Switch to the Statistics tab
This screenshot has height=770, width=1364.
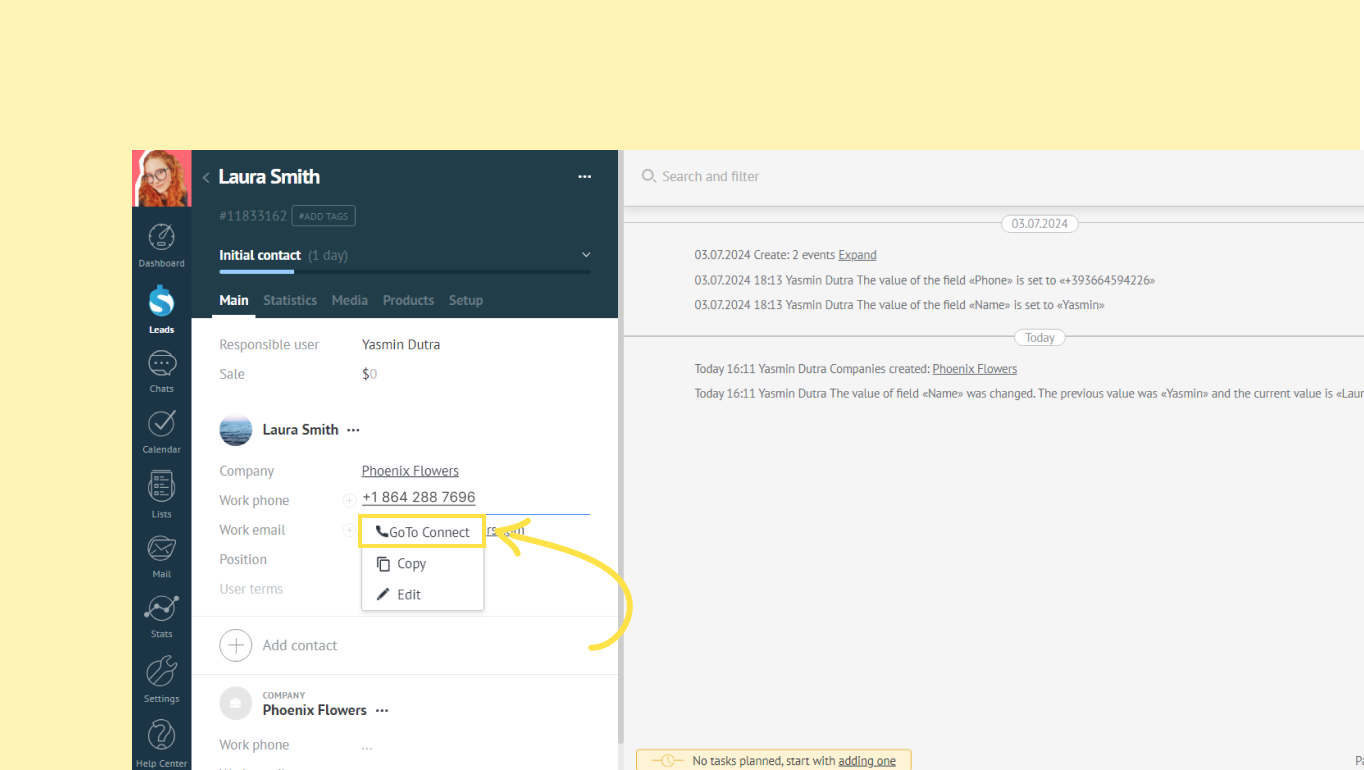point(290,300)
